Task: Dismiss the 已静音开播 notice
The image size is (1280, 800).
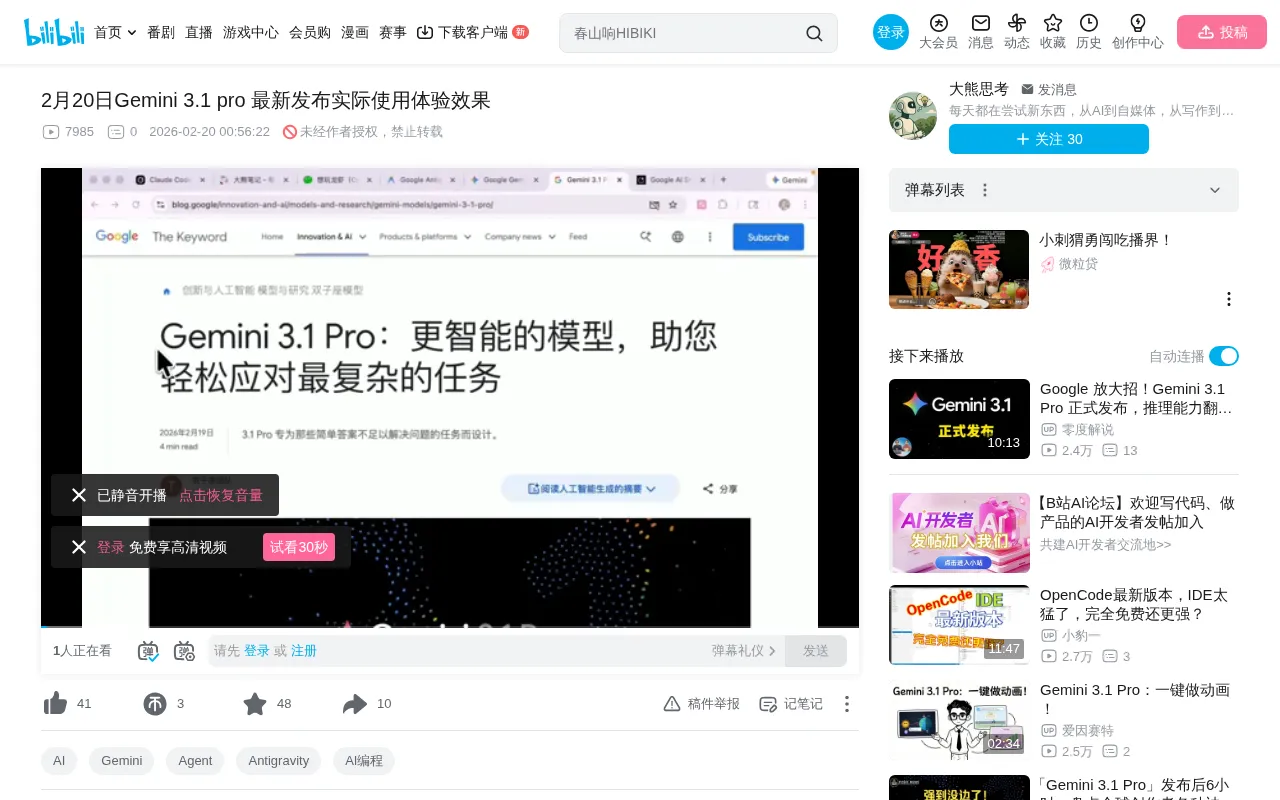Action: pyautogui.click(x=79, y=495)
